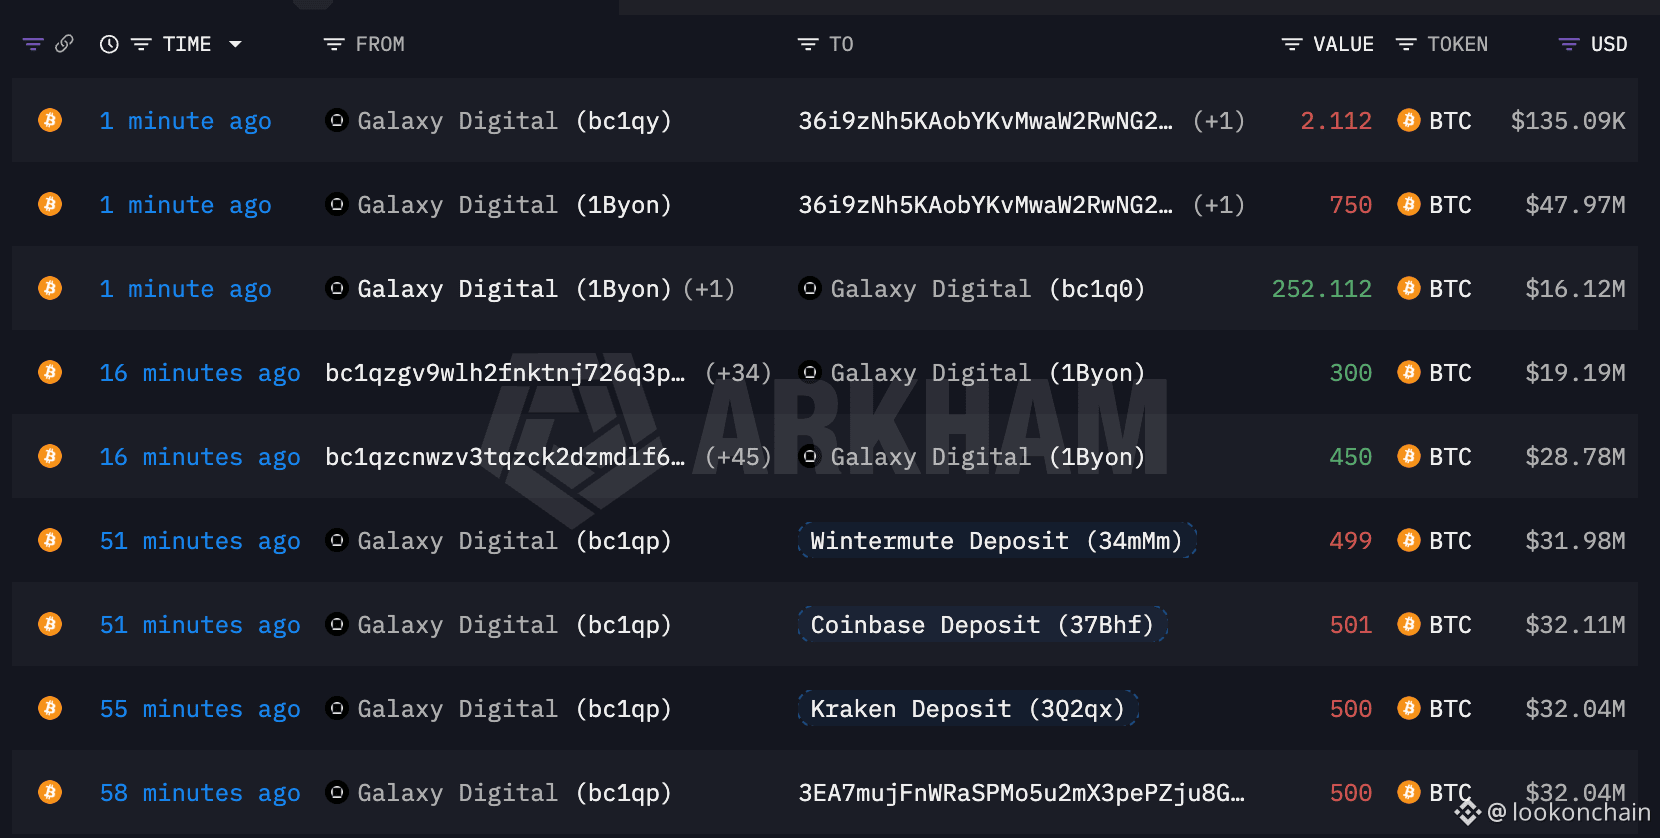Click the Bitcoin chain icon in the 300 BTC row
This screenshot has width=1660, height=838.
tap(50, 372)
